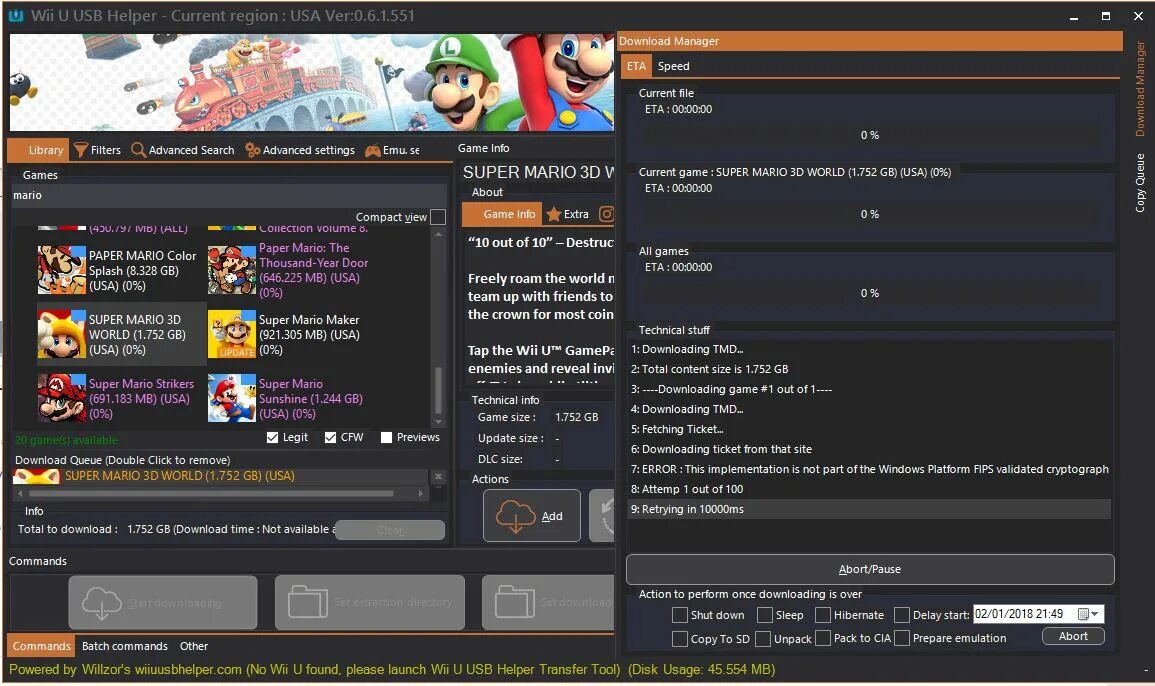Click the Advanced Search magnifier icon

[x=138, y=150]
